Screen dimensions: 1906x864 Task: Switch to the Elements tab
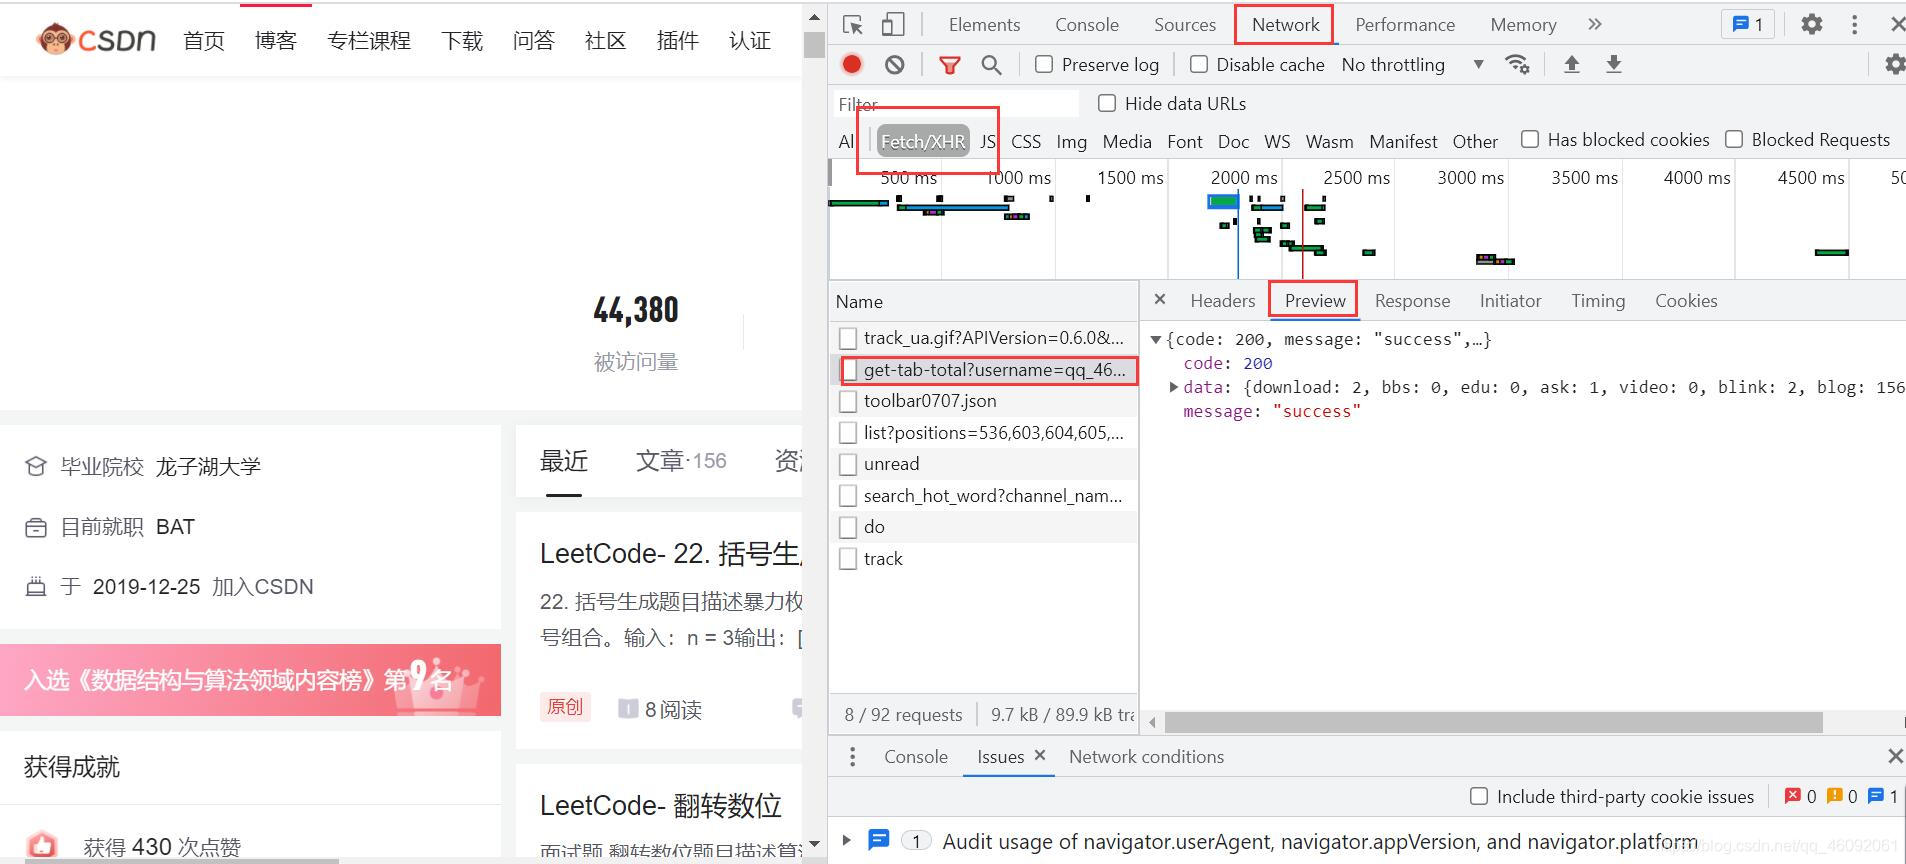(x=984, y=24)
